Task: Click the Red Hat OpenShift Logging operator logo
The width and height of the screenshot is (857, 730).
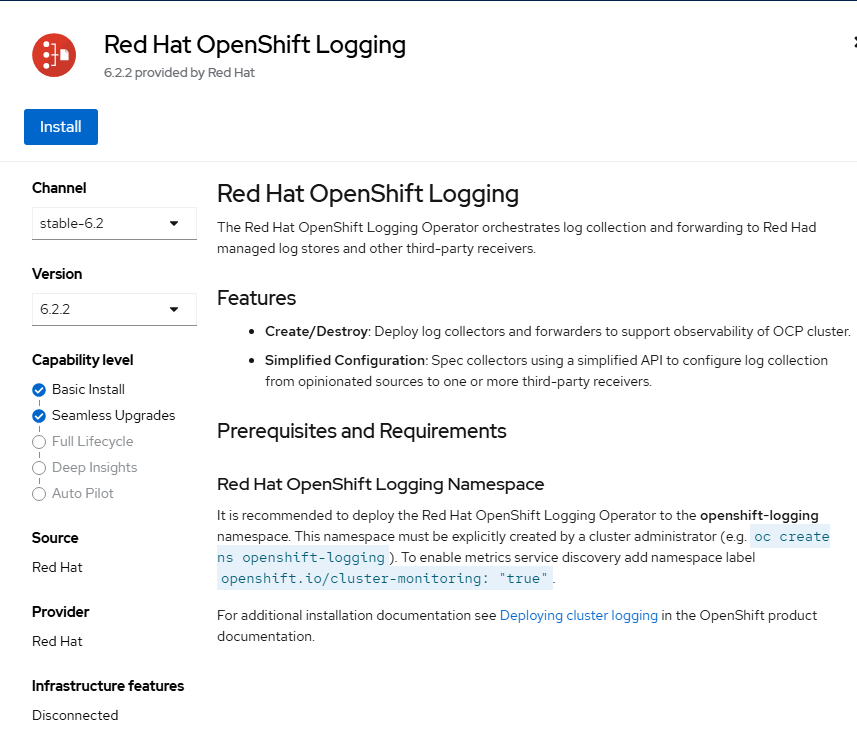Action: tap(54, 55)
